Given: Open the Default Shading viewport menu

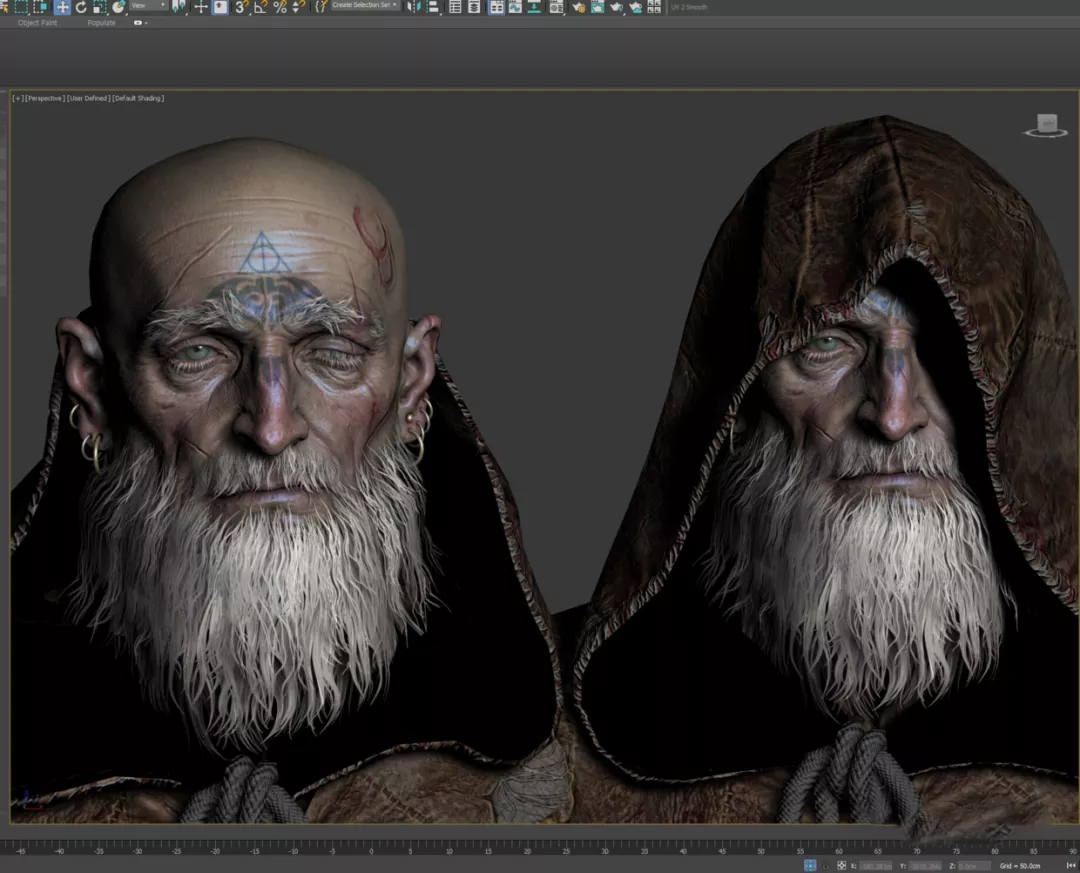Looking at the screenshot, I should tap(139, 98).
